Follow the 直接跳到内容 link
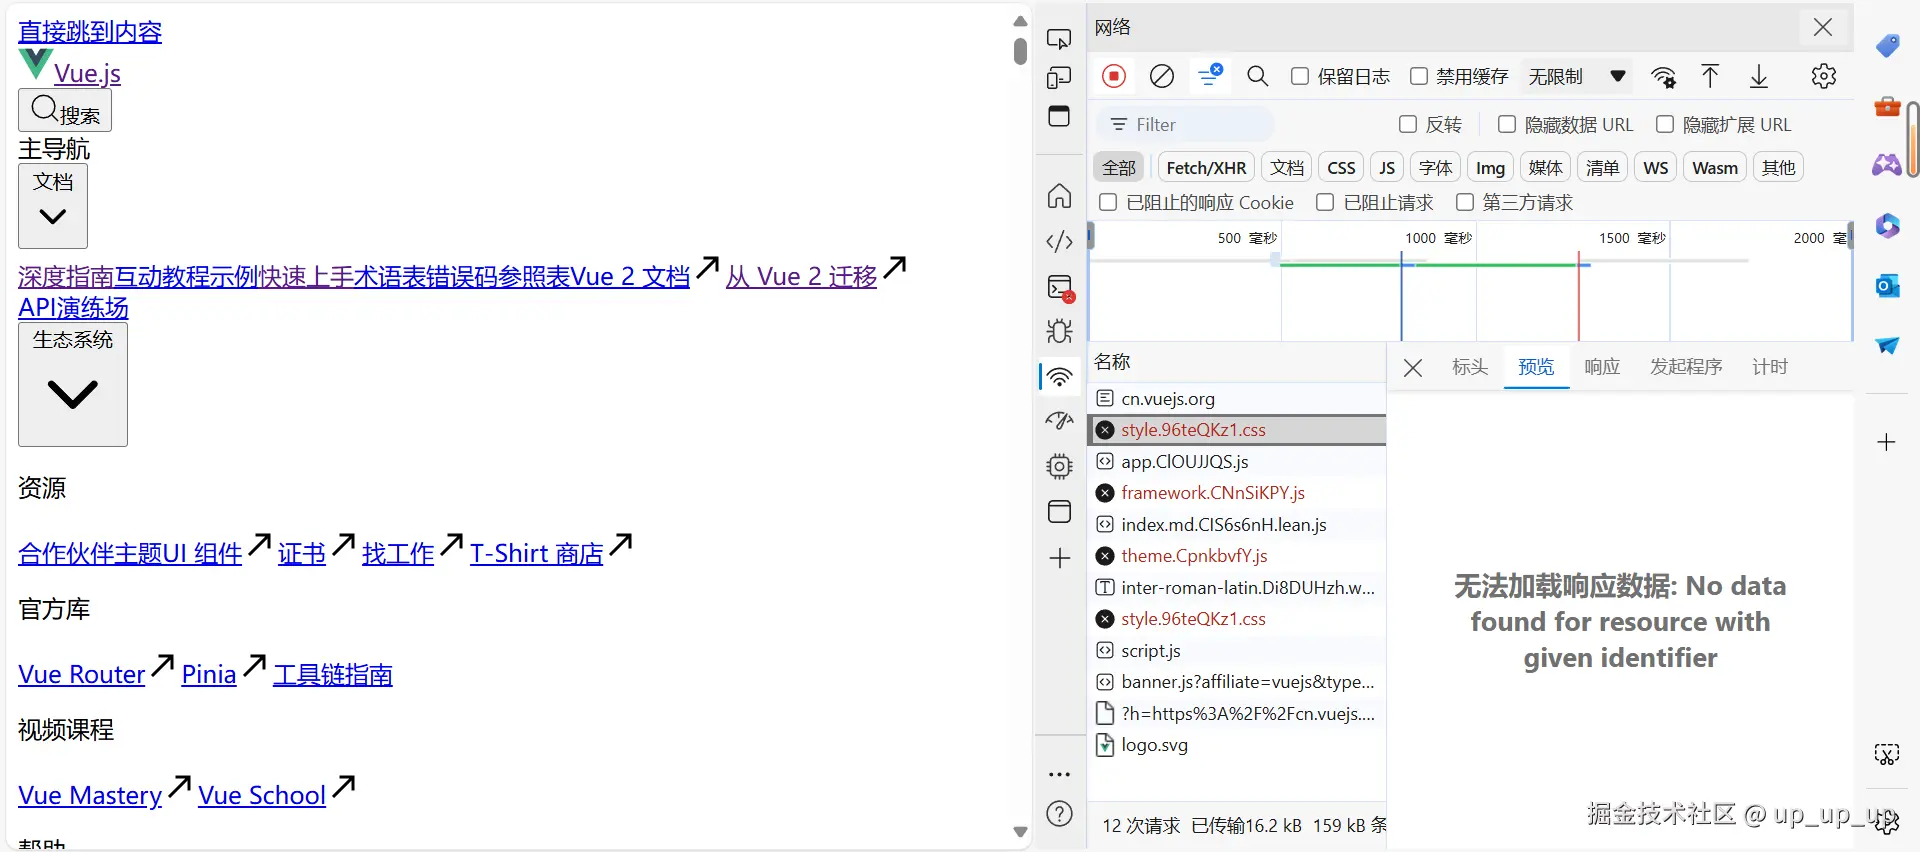Image resolution: width=1920 pixels, height=852 pixels. pyautogui.click(x=90, y=32)
